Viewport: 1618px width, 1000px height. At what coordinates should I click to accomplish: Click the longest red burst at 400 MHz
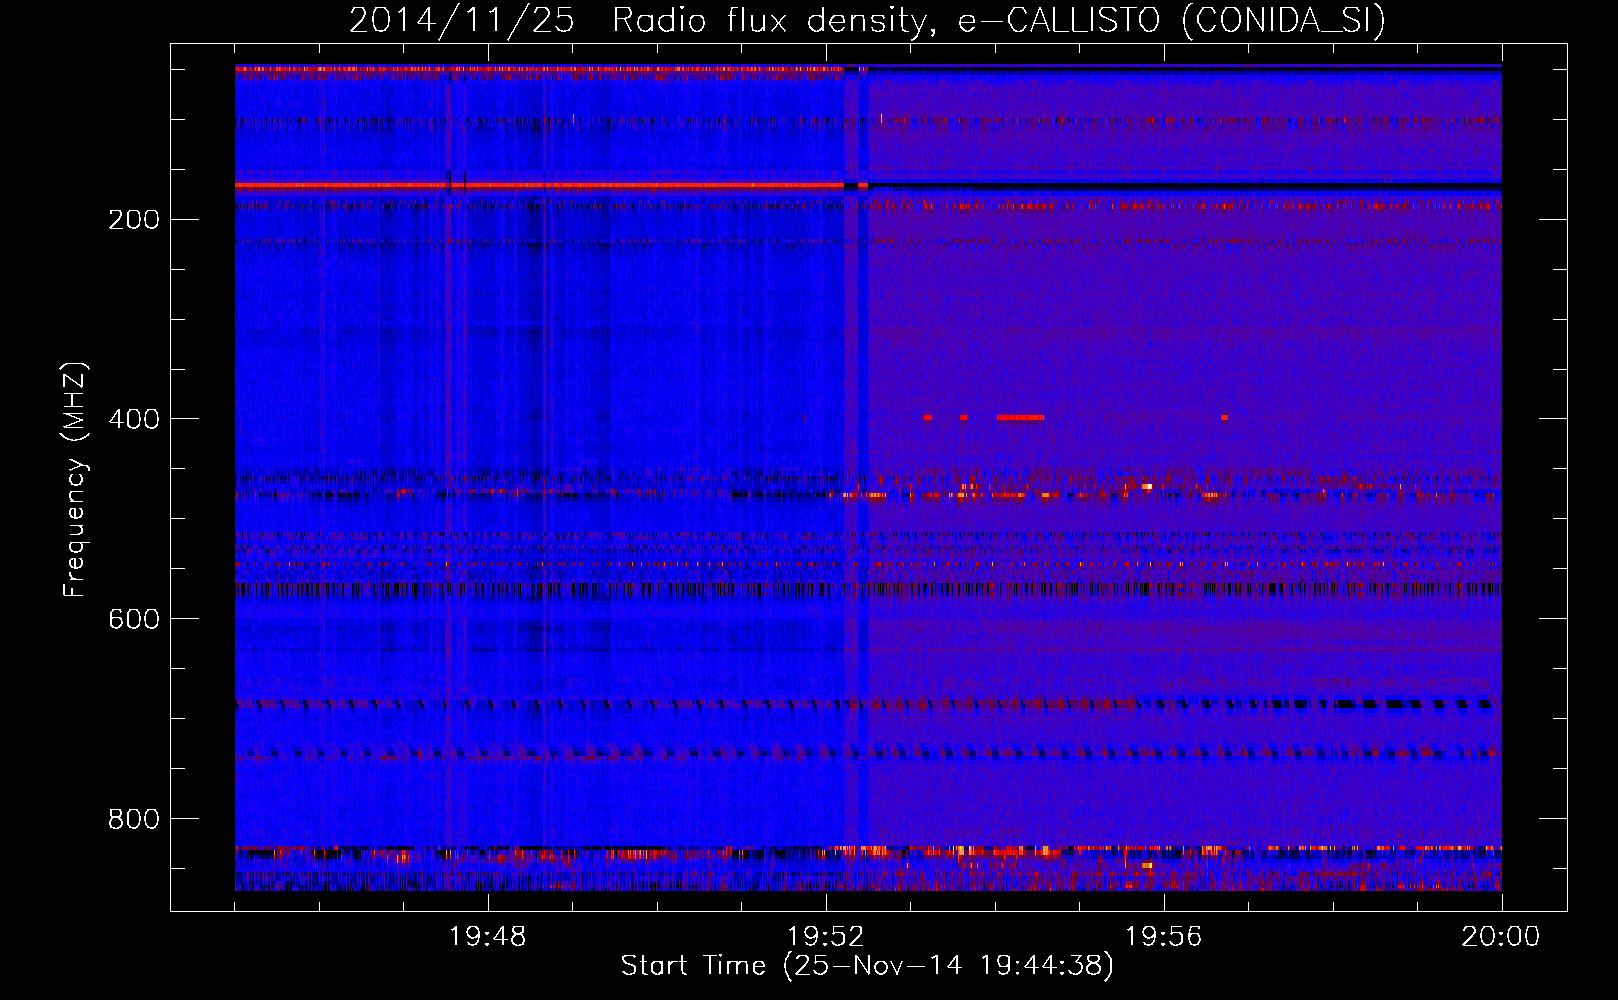point(1021,418)
